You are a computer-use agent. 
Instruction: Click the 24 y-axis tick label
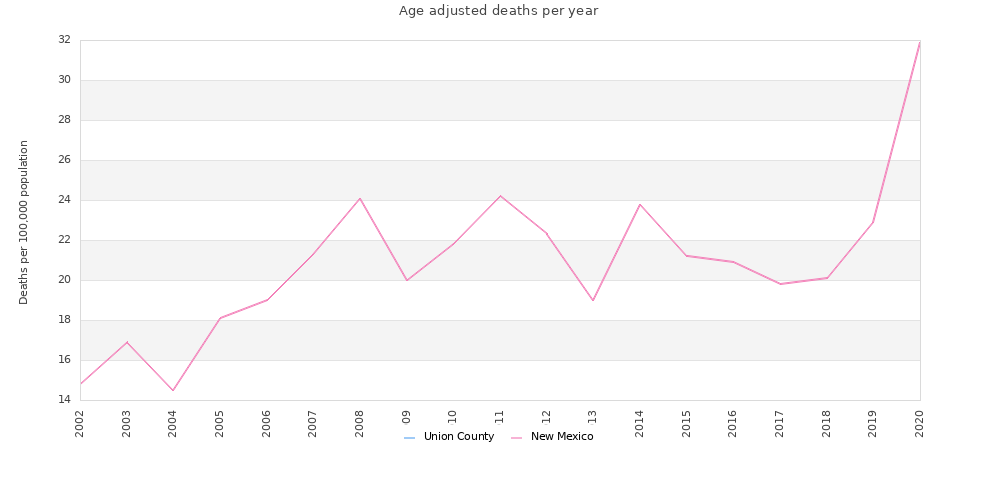pos(64,200)
